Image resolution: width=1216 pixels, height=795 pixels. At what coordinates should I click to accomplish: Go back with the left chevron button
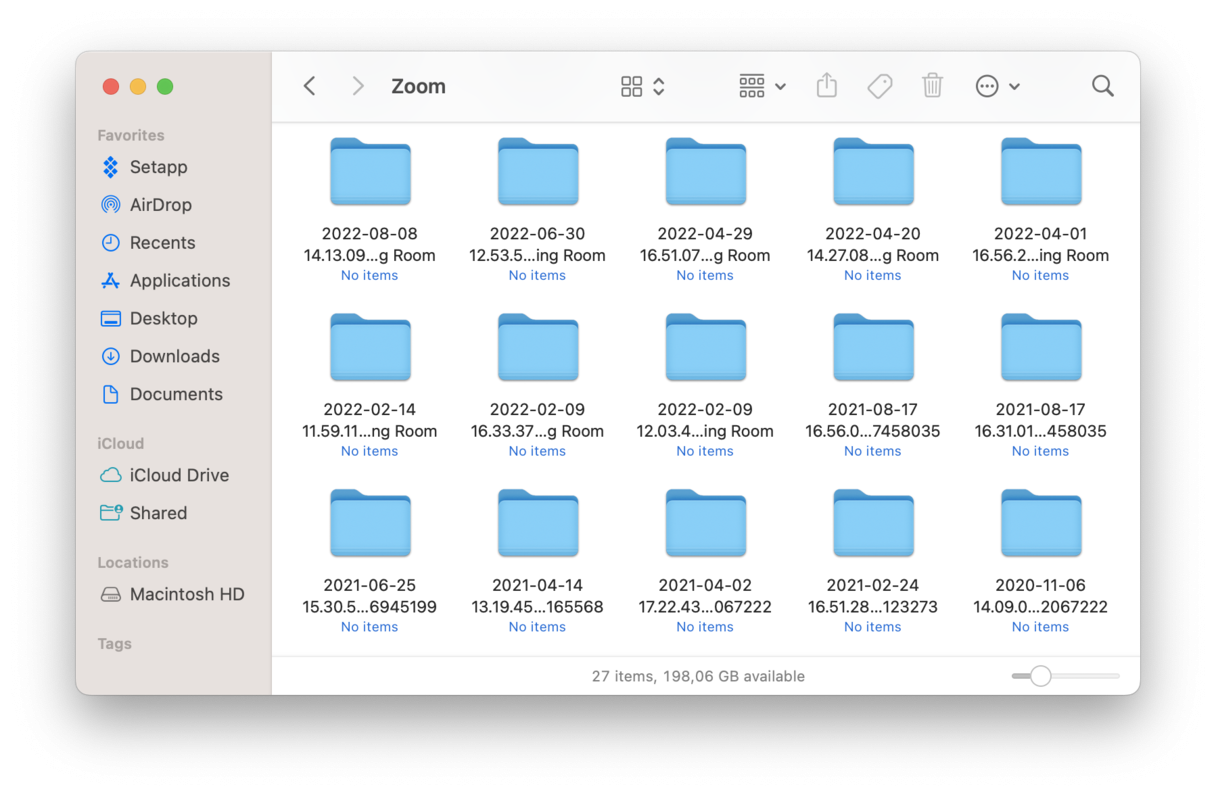coord(310,86)
